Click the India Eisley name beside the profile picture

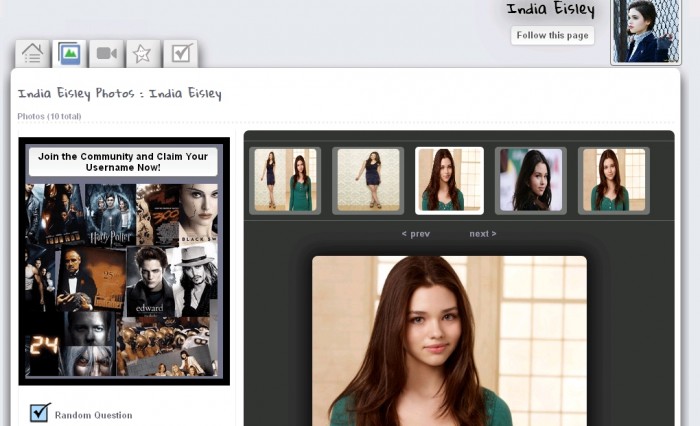point(550,10)
